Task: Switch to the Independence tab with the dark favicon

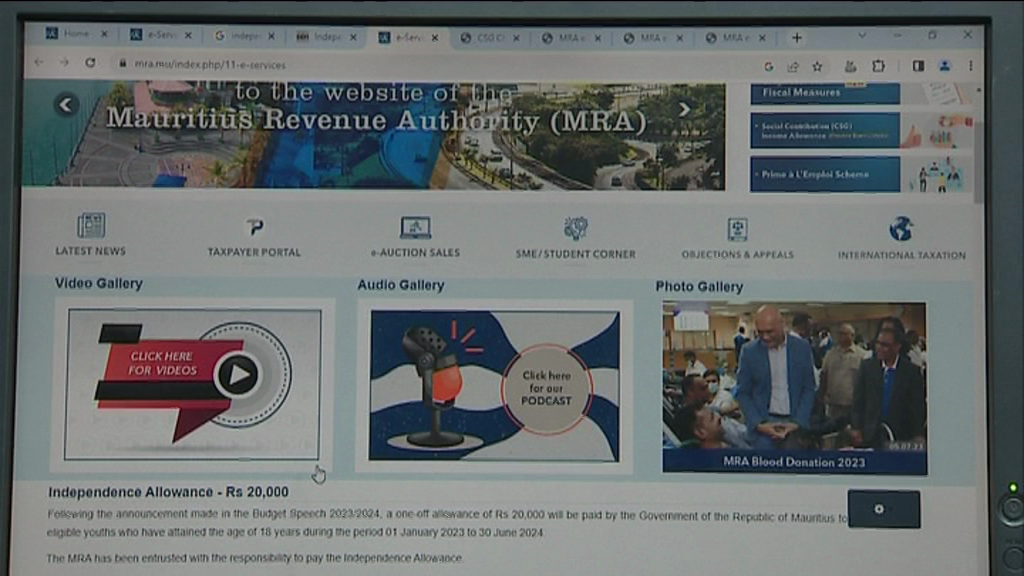Action: (325, 37)
